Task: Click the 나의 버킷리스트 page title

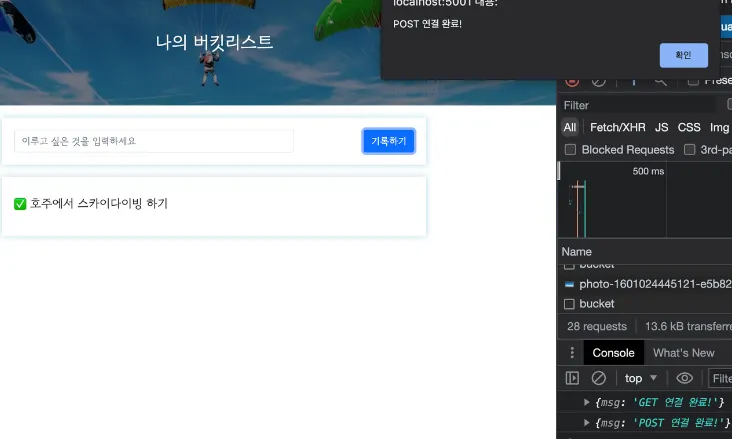Action: pyautogui.click(x=214, y=42)
